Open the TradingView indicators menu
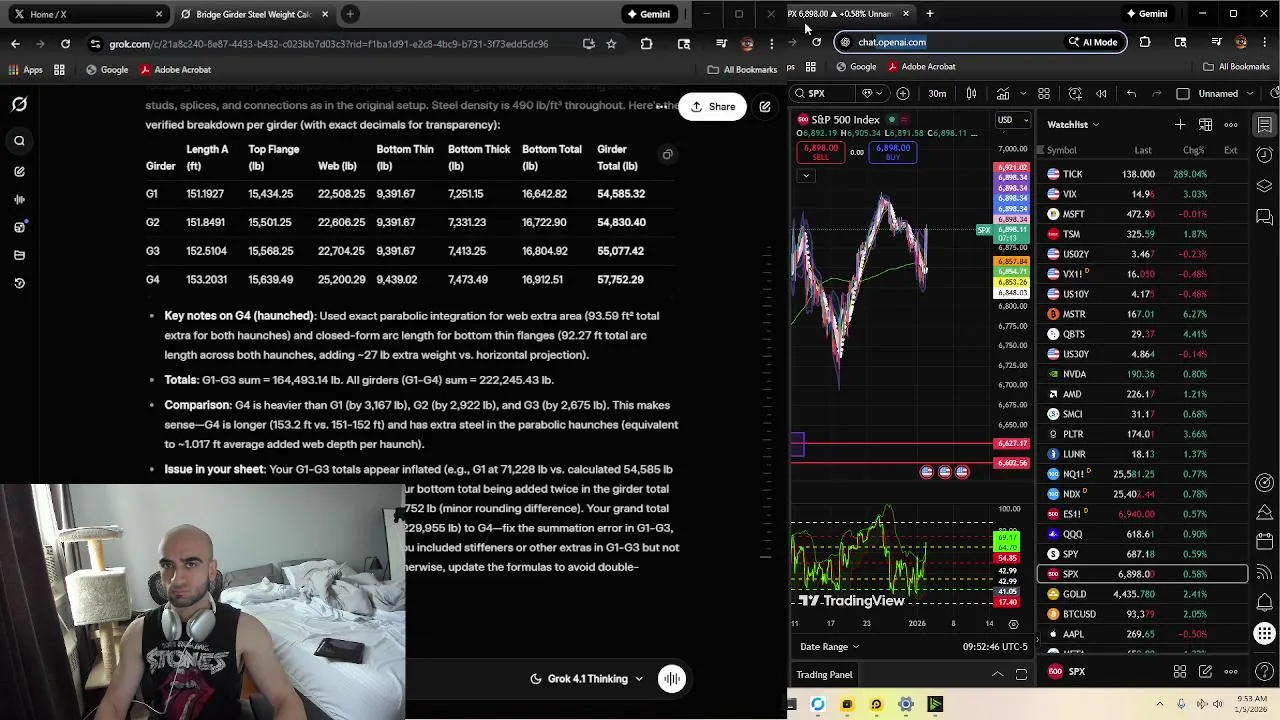Viewport: 1280px width, 720px height. click(1002, 93)
